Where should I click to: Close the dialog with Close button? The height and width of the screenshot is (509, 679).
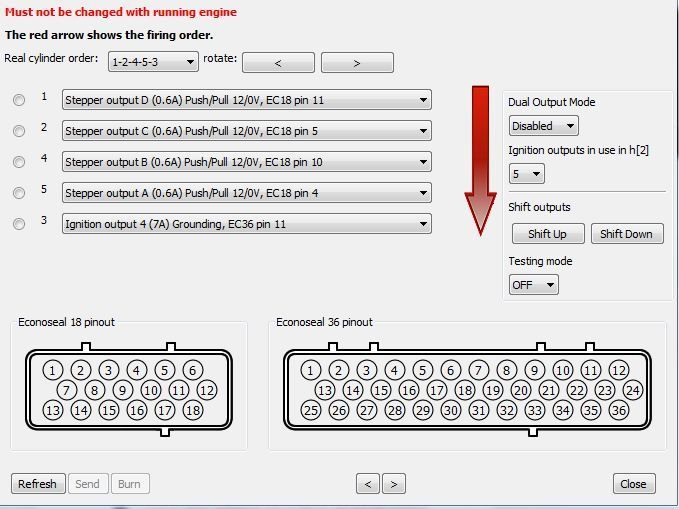[x=634, y=483]
